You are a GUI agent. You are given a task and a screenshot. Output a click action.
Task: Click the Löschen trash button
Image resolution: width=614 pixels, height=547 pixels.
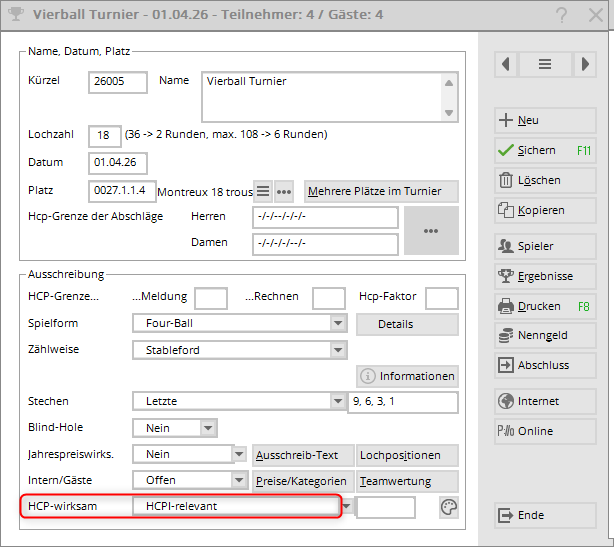pyautogui.click(x=546, y=180)
